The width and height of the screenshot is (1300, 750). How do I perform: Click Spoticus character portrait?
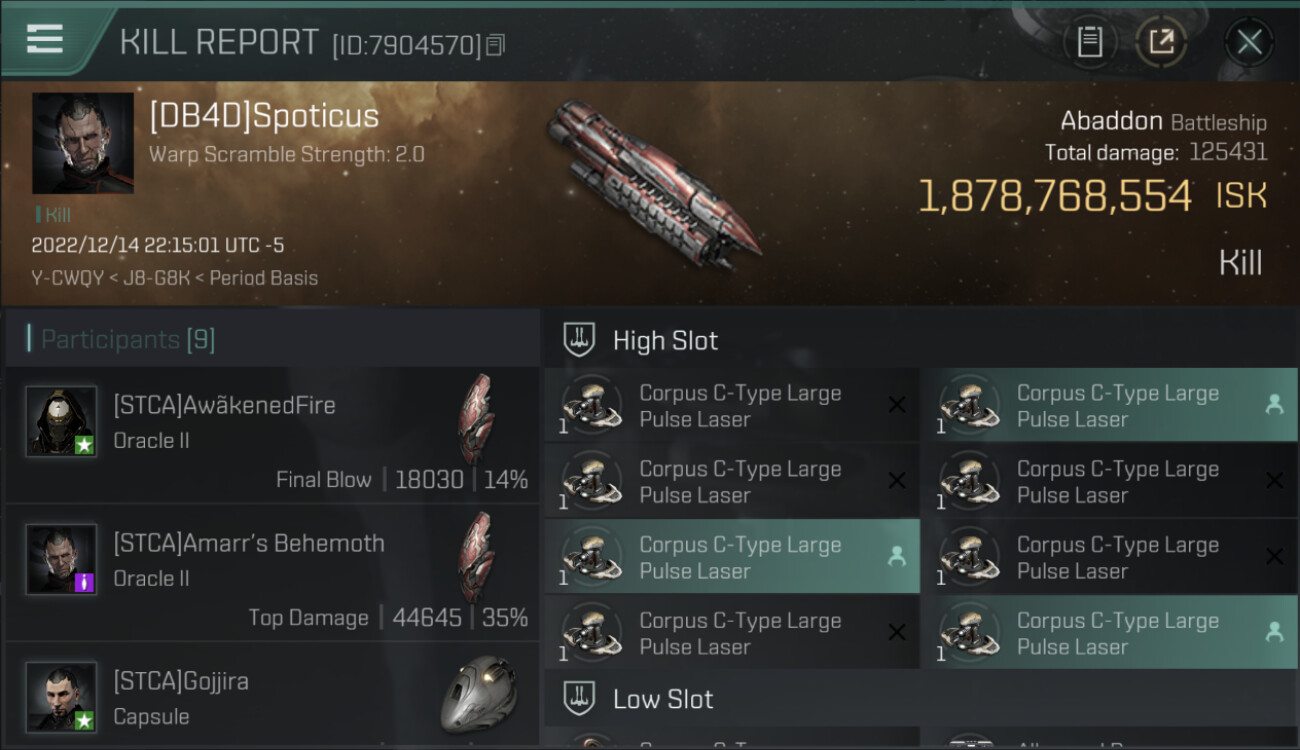[83, 143]
